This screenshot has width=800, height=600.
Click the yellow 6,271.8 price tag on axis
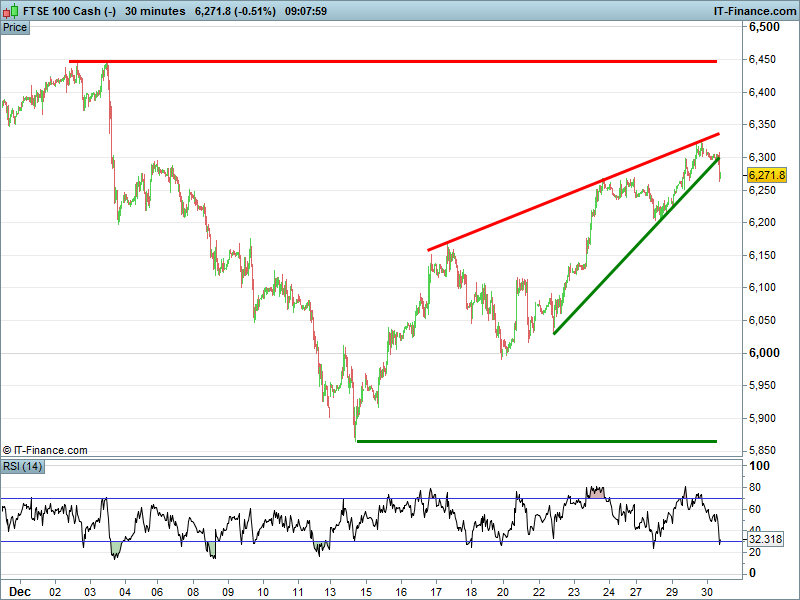click(766, 174)
